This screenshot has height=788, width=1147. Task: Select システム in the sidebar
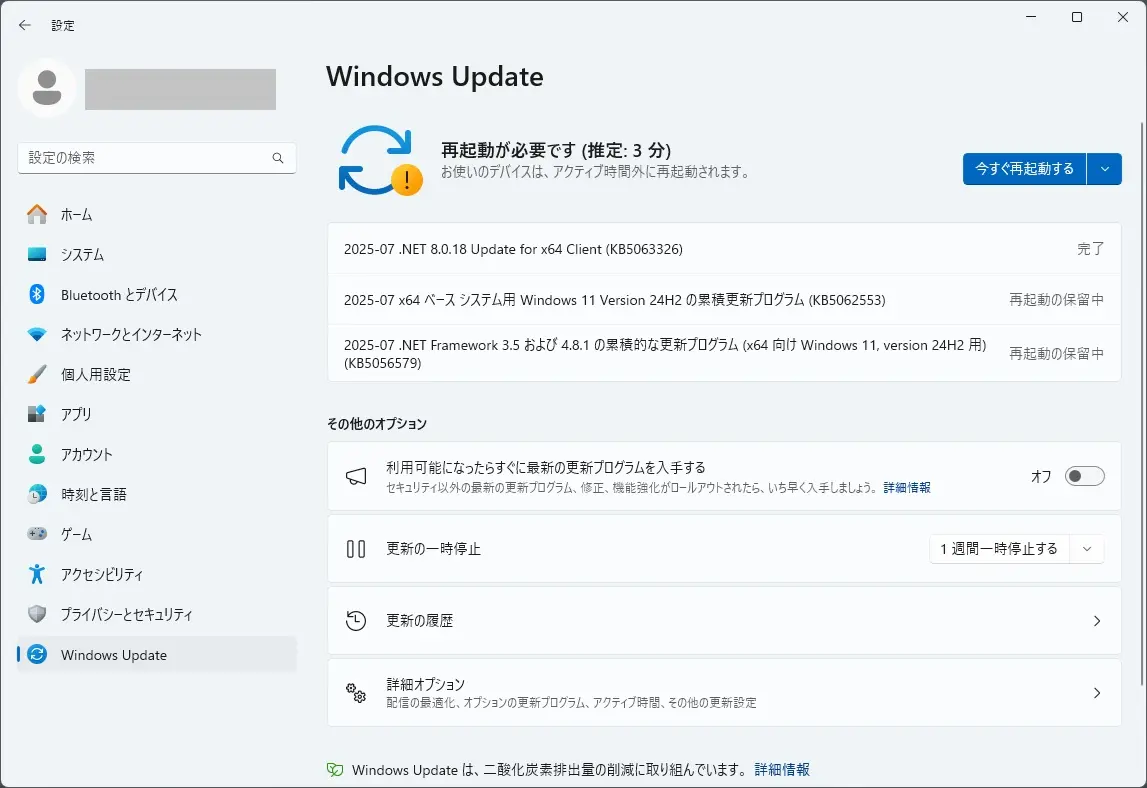tap(157, 255)
